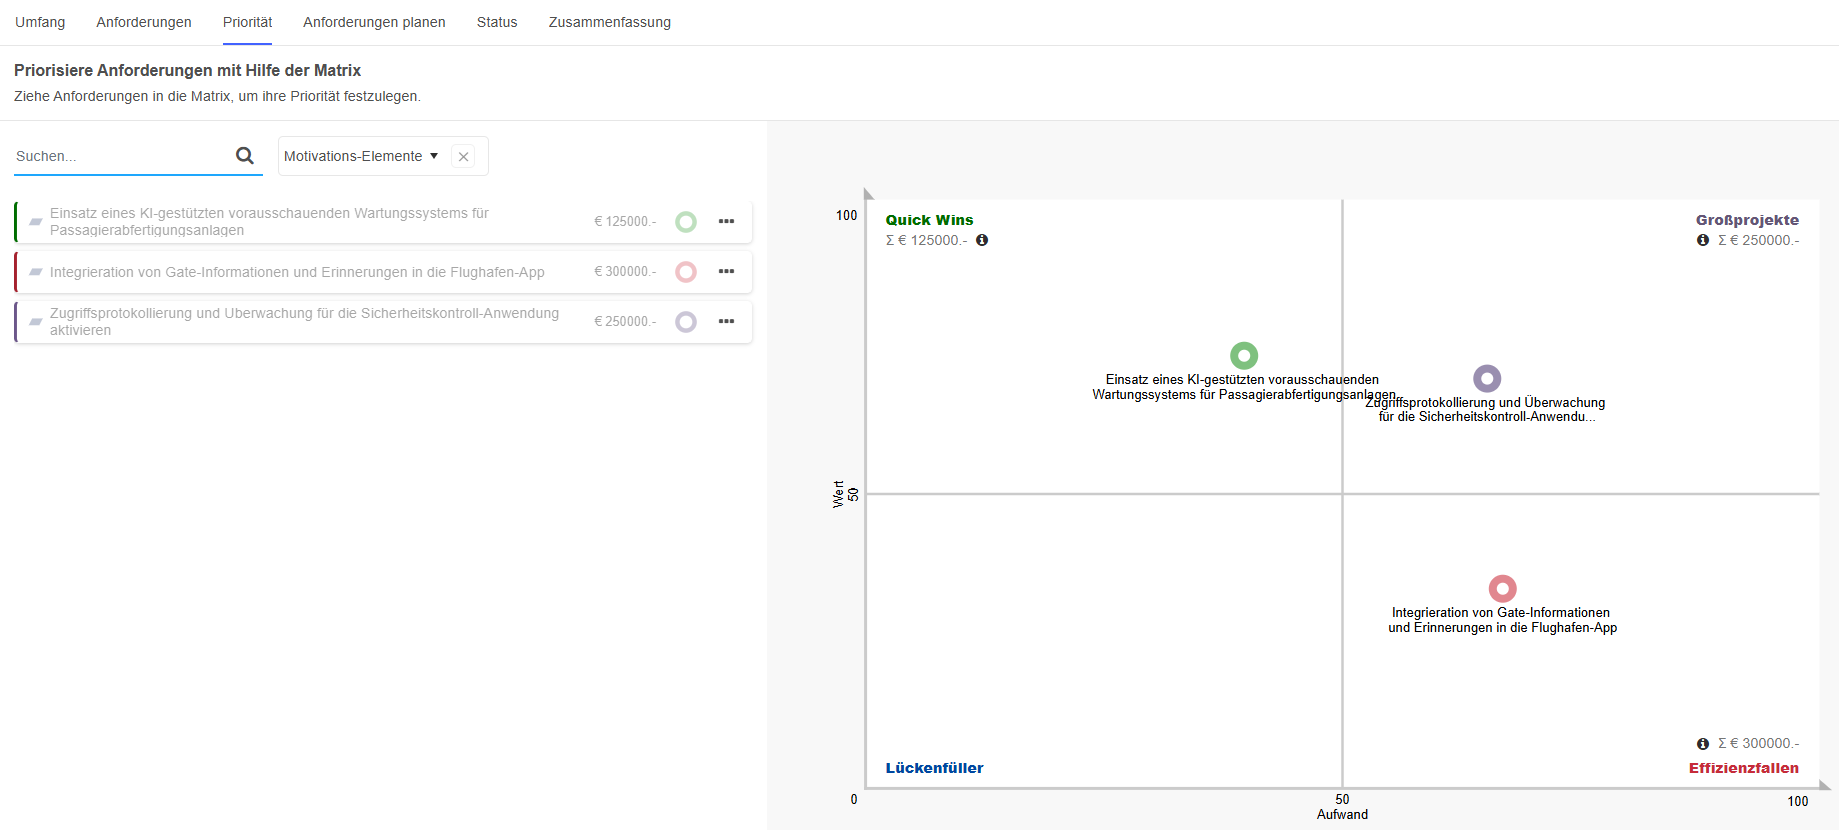Click the info icon beside Großprojekte sum

tap(1703, 241)
